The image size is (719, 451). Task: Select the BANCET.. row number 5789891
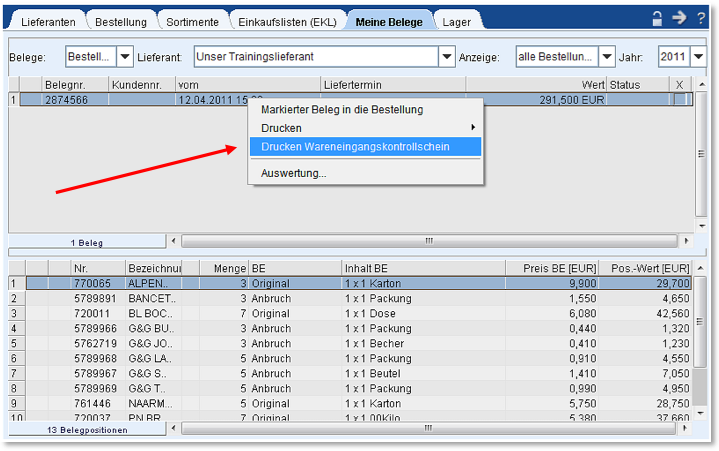[x=97, y=298]
